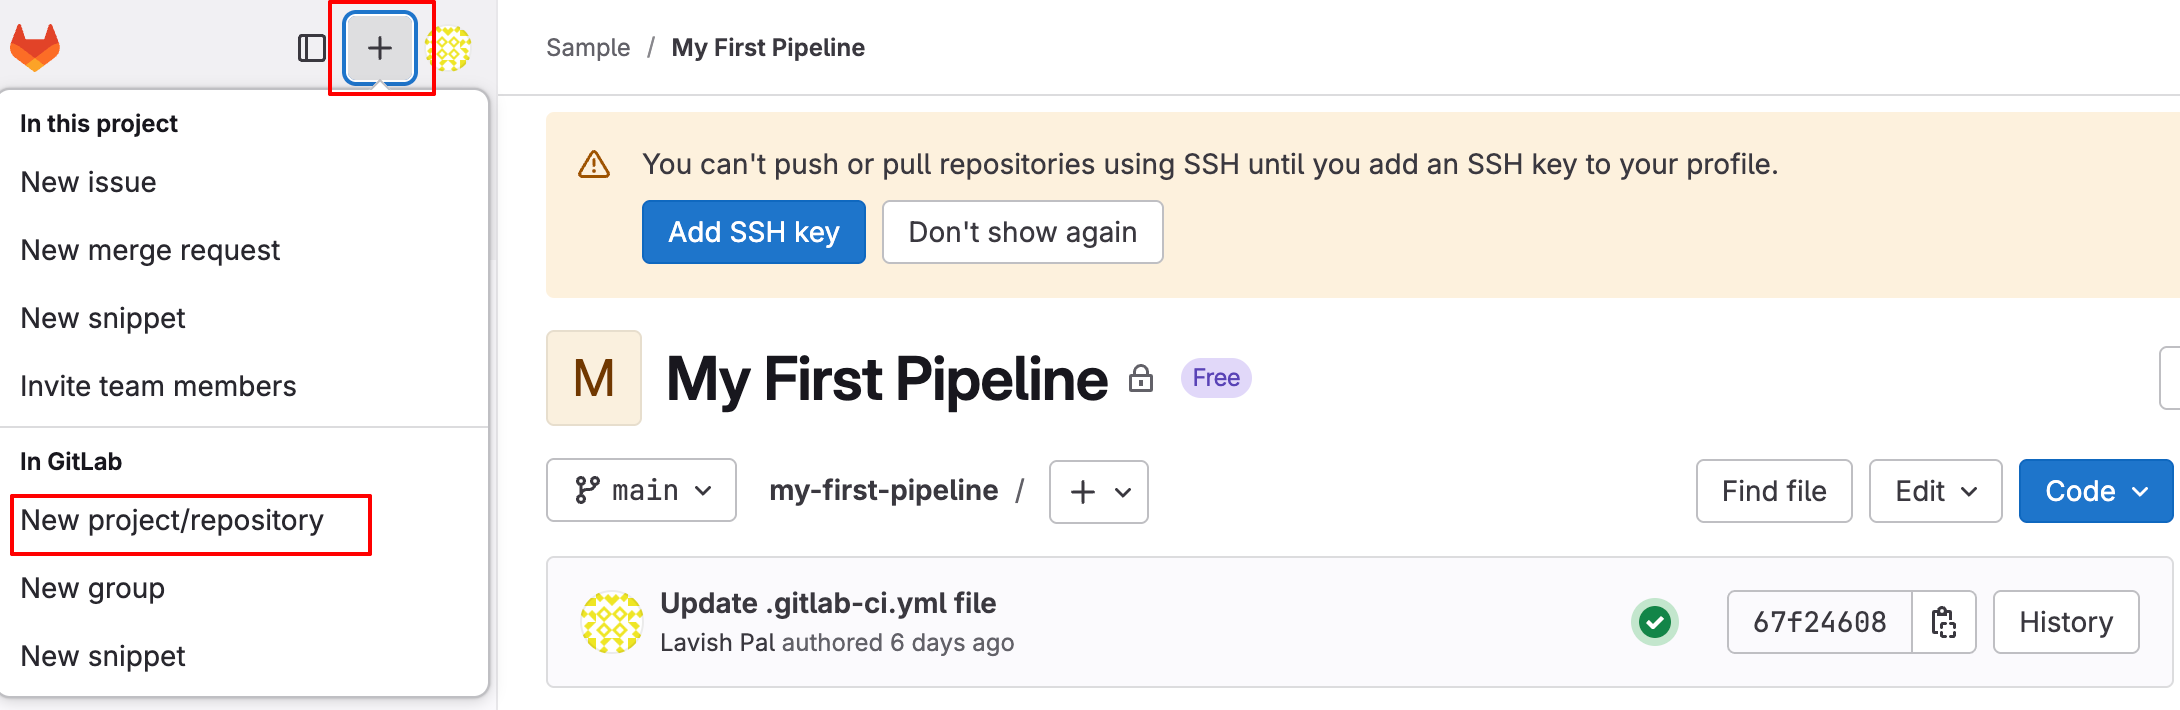The height and width of the screenshot is (710, 2180).
Task: Open the plus create-new menu
Action: point(380,46)
